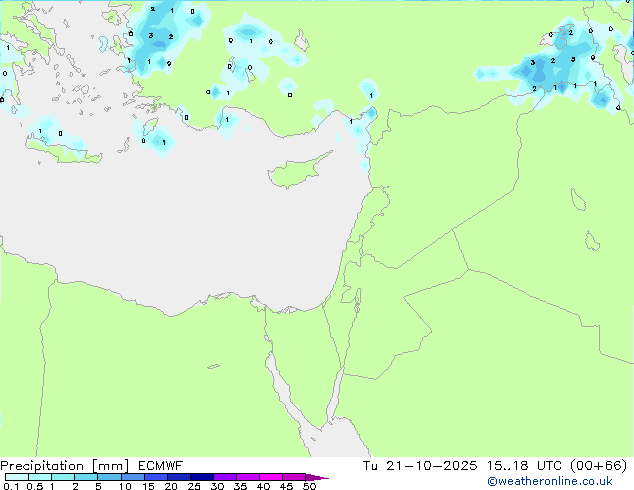Click the above-50 arrow tip of legend
634x490 pixels.
(x=317, y=477)
